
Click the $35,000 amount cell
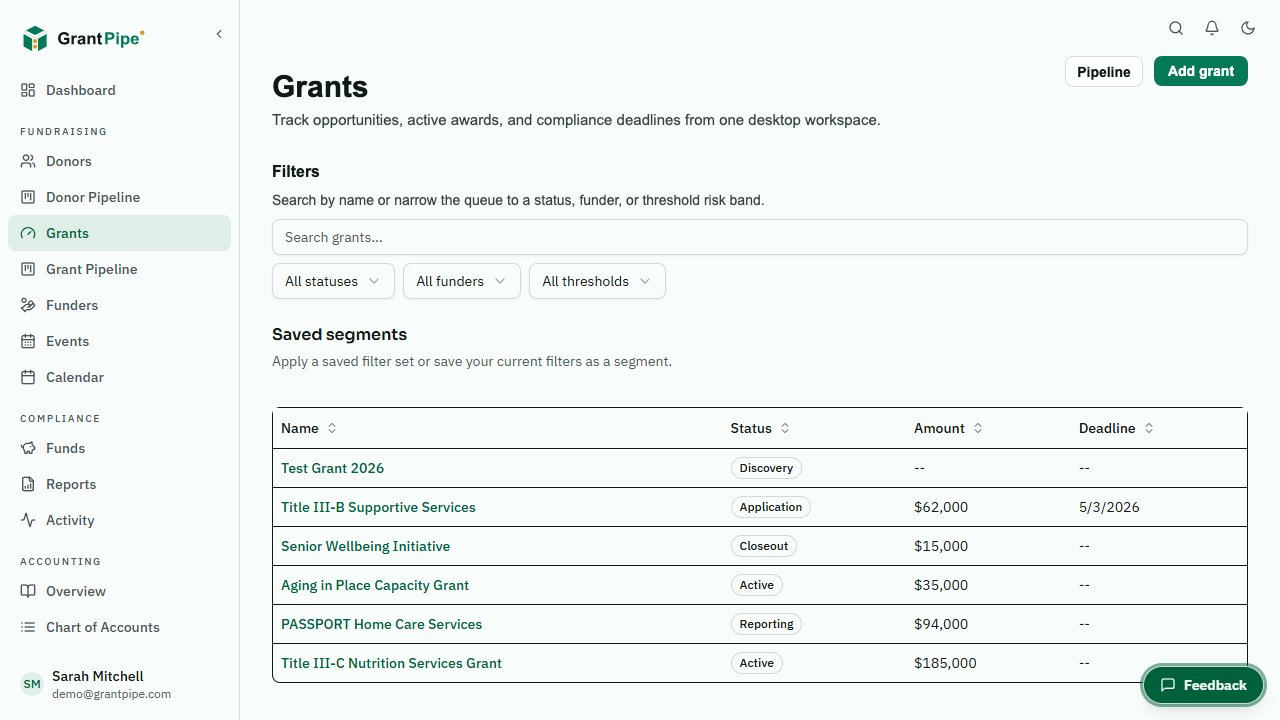coord(941,585)
